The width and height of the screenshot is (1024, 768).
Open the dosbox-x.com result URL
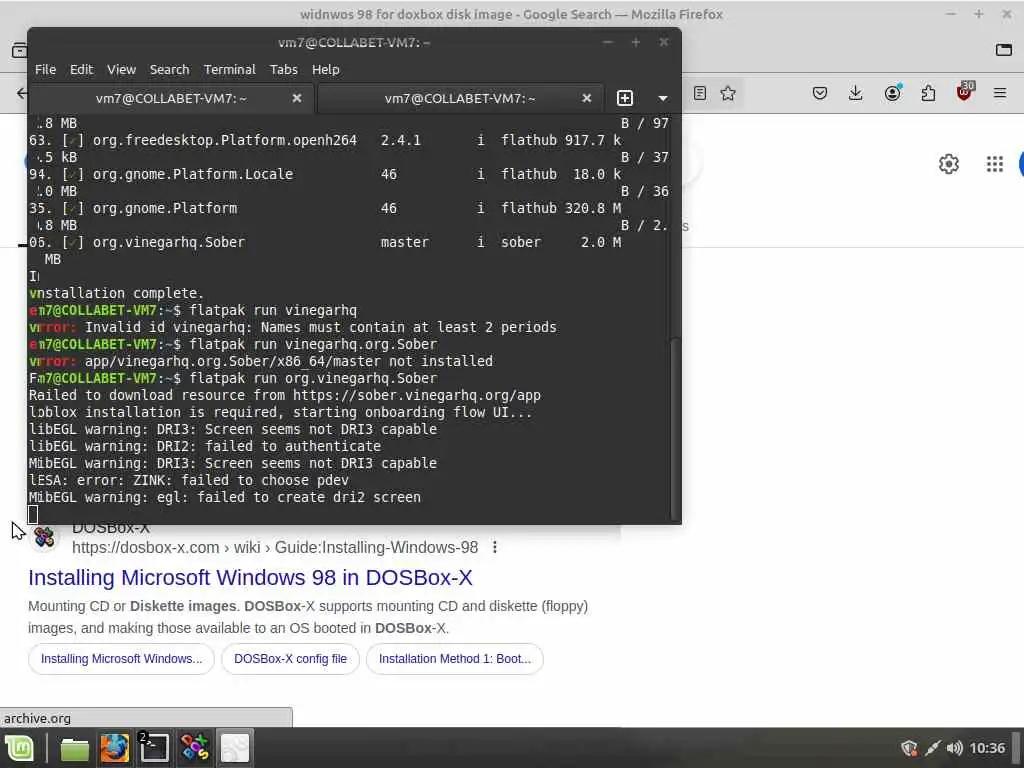275,547
